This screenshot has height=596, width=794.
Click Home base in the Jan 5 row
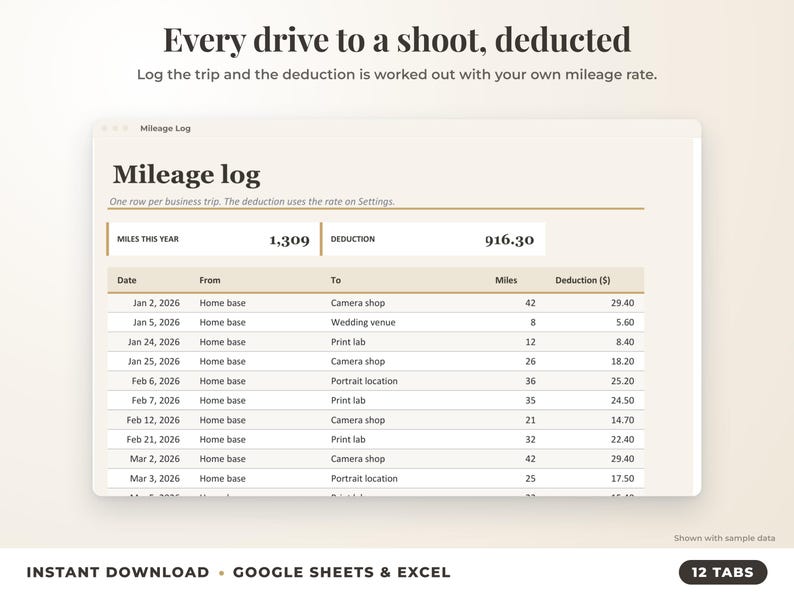click(x=222, y=322)
